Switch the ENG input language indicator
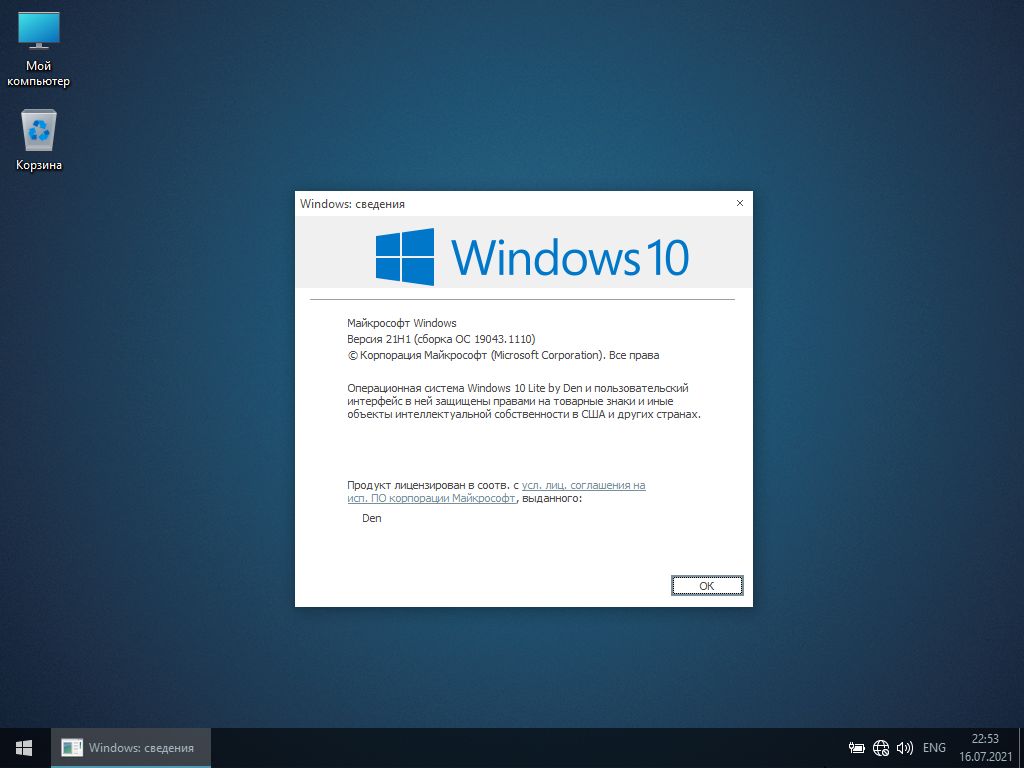 934,748
